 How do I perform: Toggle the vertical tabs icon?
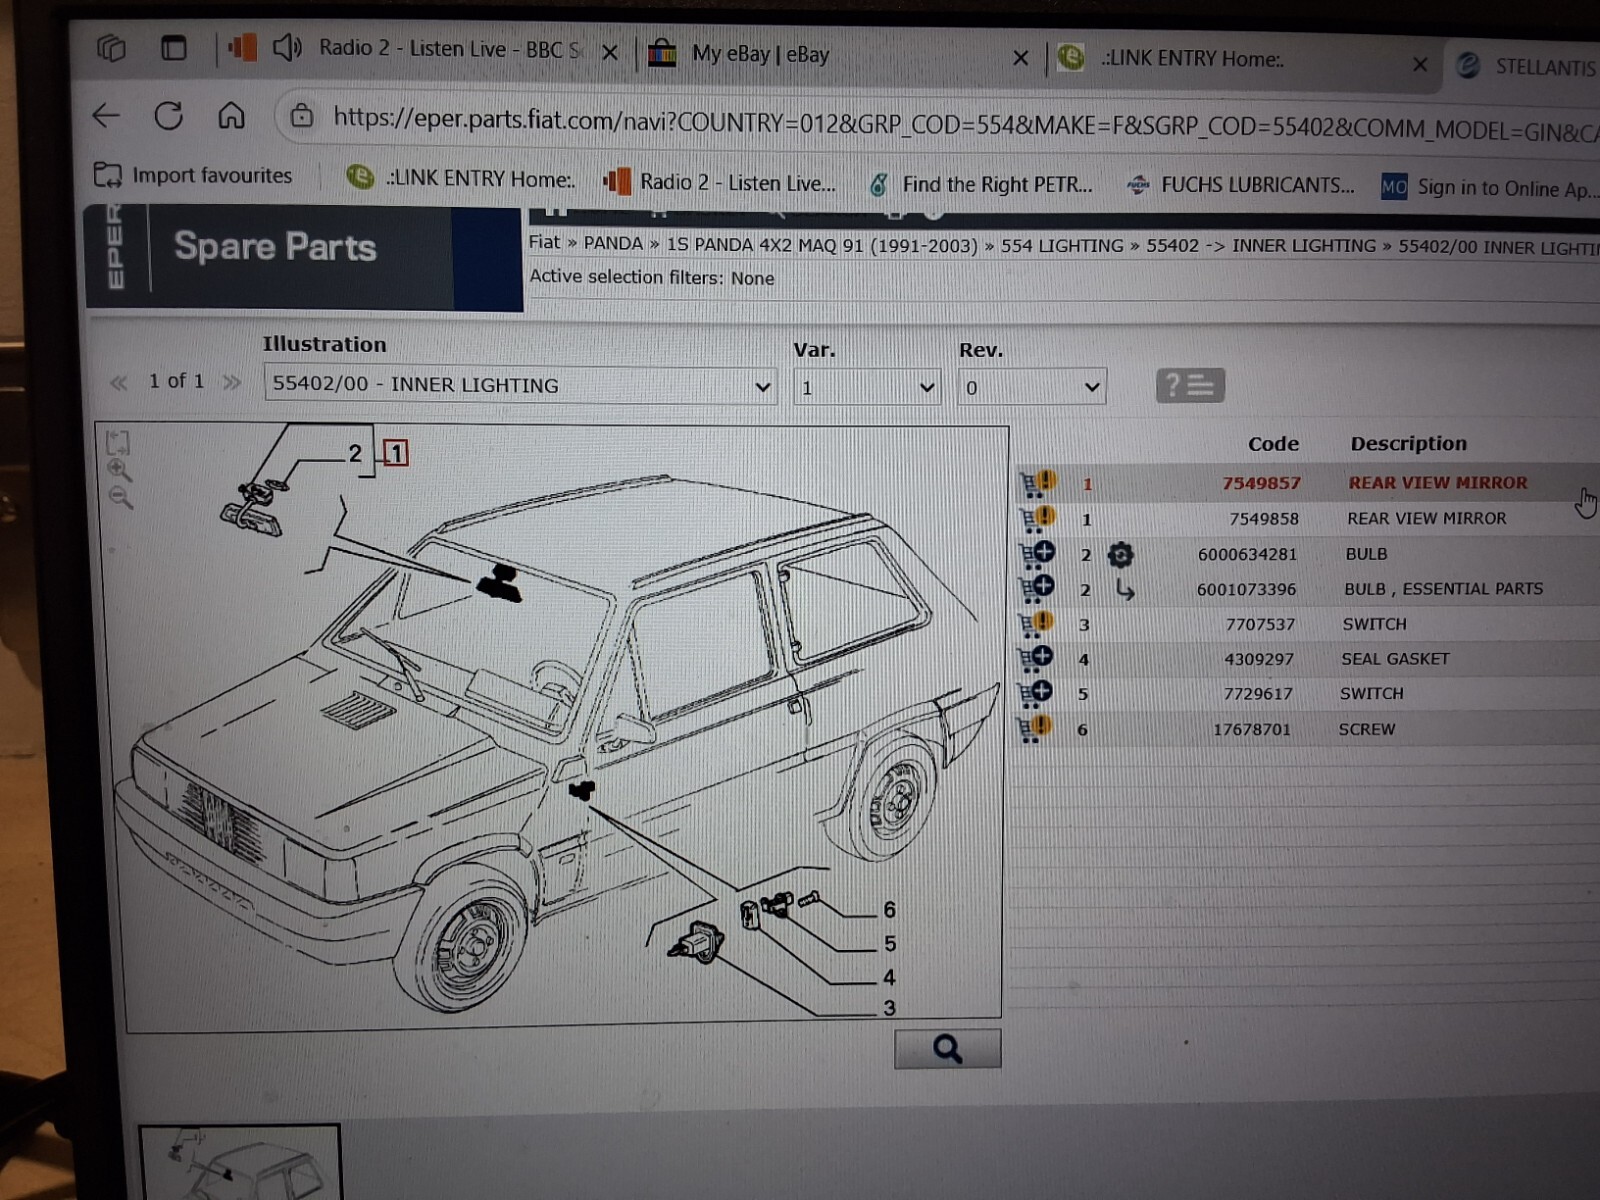point(174,47)
